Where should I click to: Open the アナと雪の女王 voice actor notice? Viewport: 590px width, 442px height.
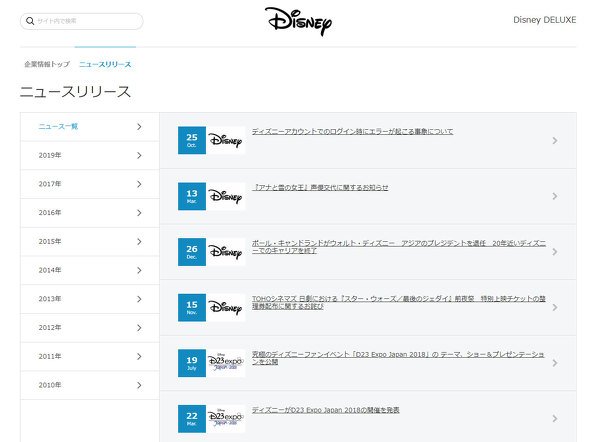pos(320,187)
